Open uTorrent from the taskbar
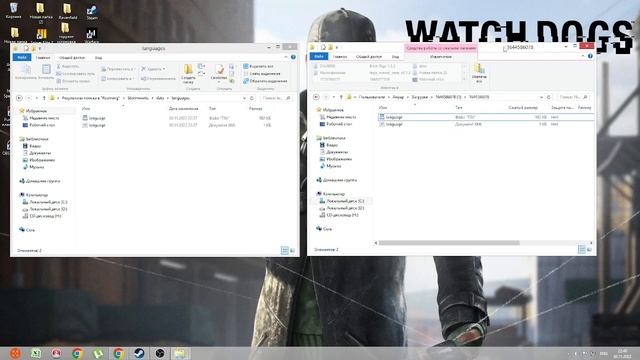The height and width of the screenshot is (360, 640). [x=98, y=353]
